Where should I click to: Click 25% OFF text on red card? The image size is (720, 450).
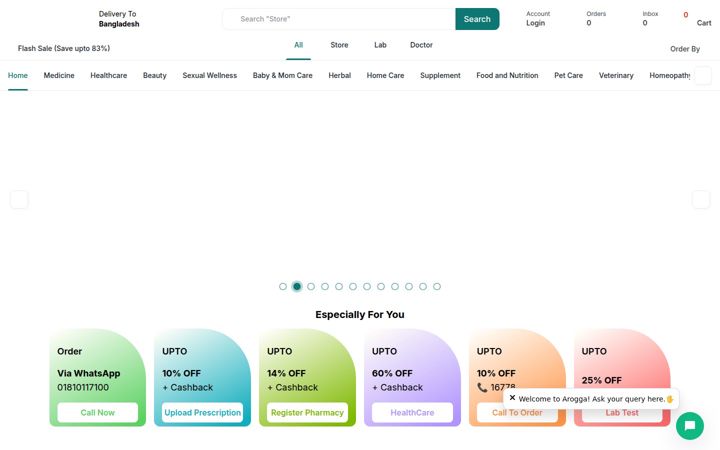pos(602,380)
